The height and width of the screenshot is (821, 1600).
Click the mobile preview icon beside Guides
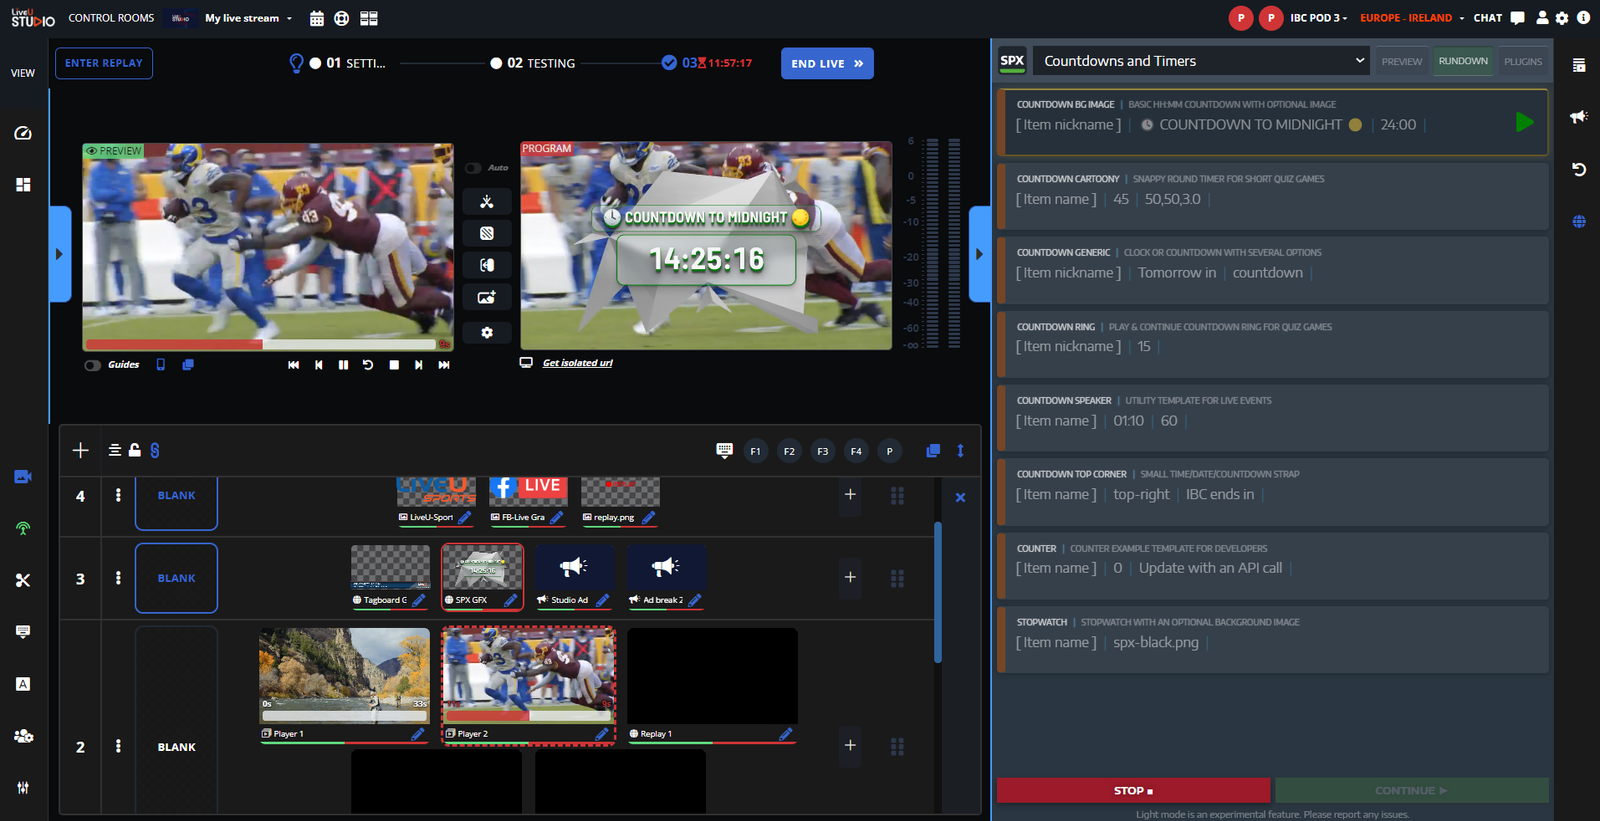(160, 365)
